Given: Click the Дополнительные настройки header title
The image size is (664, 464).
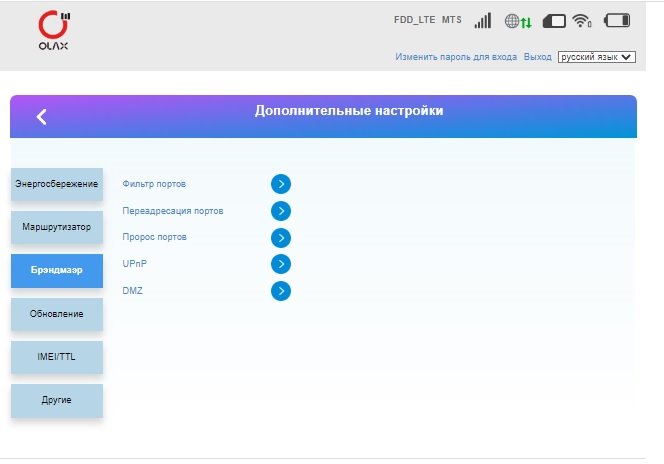Looking at the screenshot, I should 349,110.
